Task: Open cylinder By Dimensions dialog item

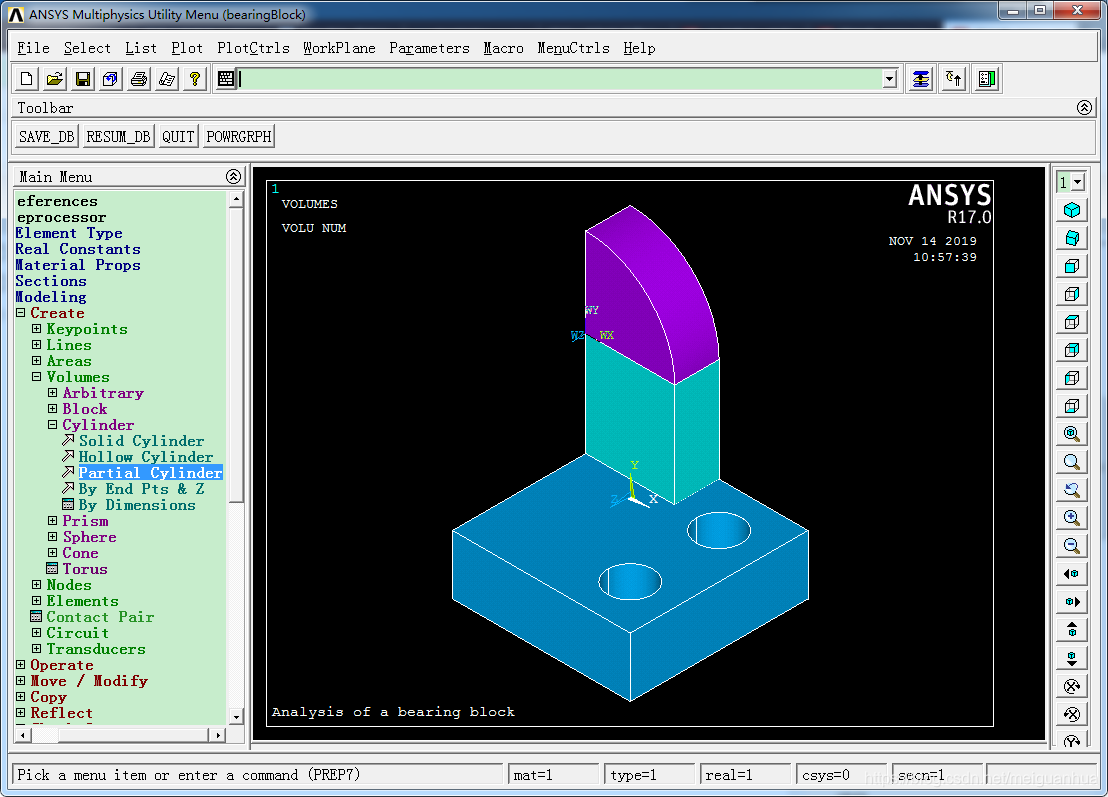Action: coord(137,505)
